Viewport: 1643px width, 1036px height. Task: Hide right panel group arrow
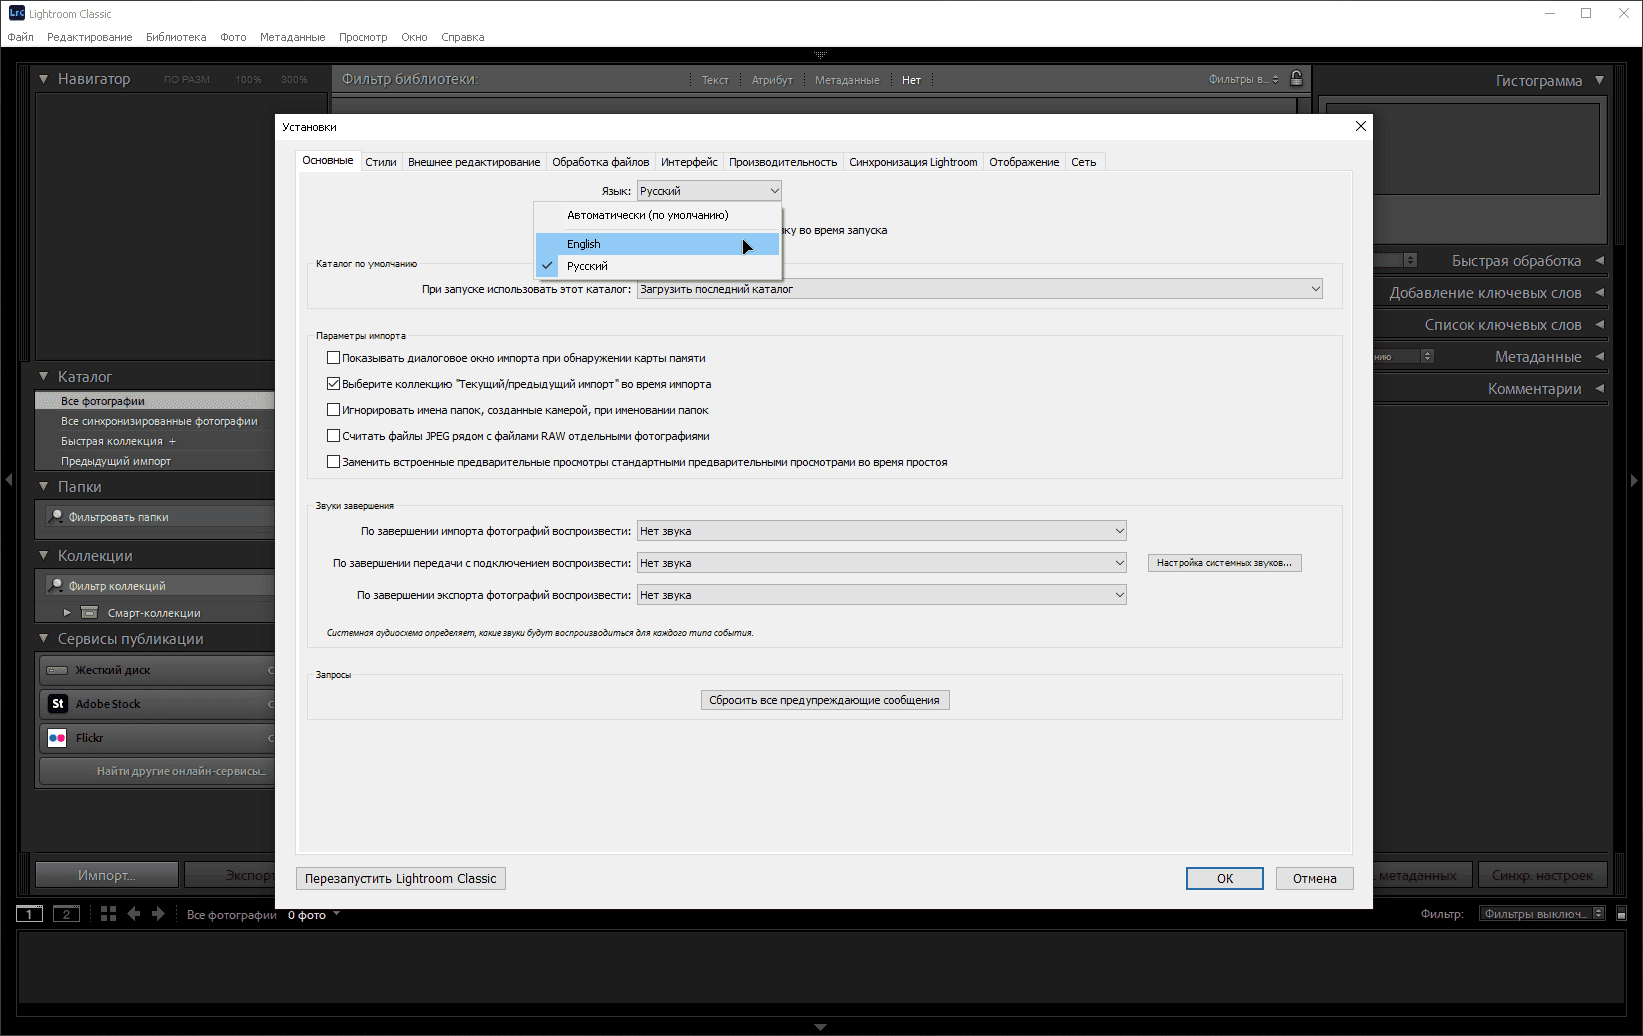tap(1634, 480)
